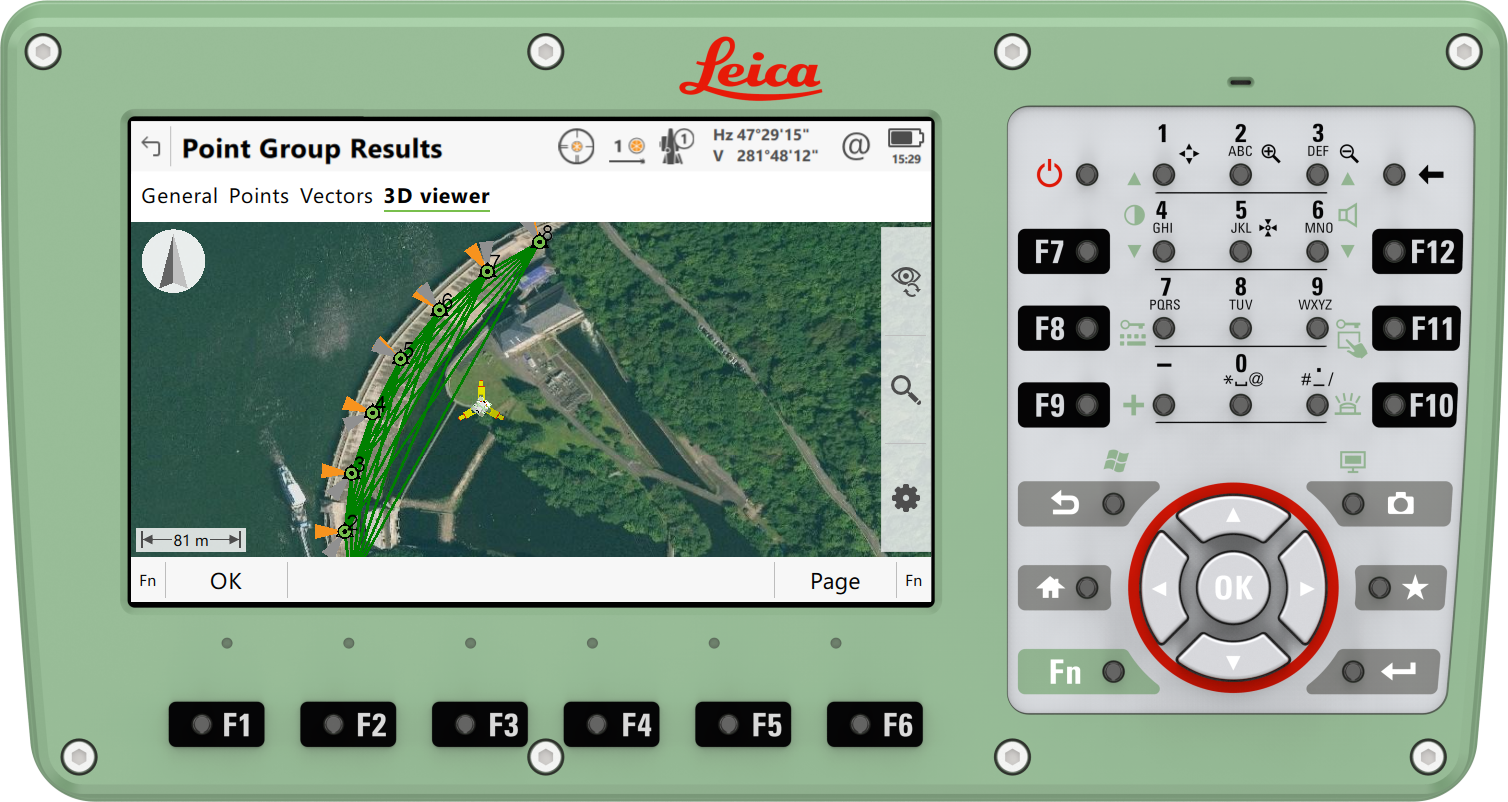Viewport: 1508px width, 802px height.
Task: Switch to the Vectors tab
Action: (x=336, y=196)
